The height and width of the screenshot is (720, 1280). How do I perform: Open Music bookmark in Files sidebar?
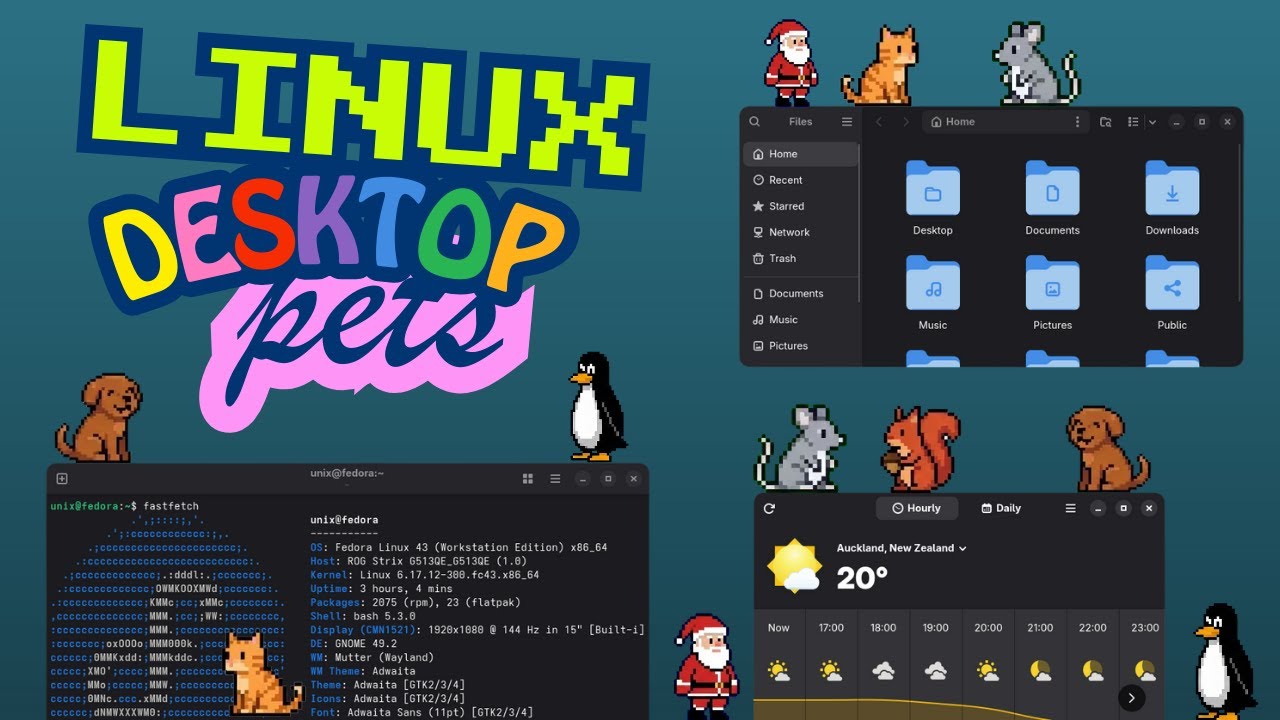[801, 320]
